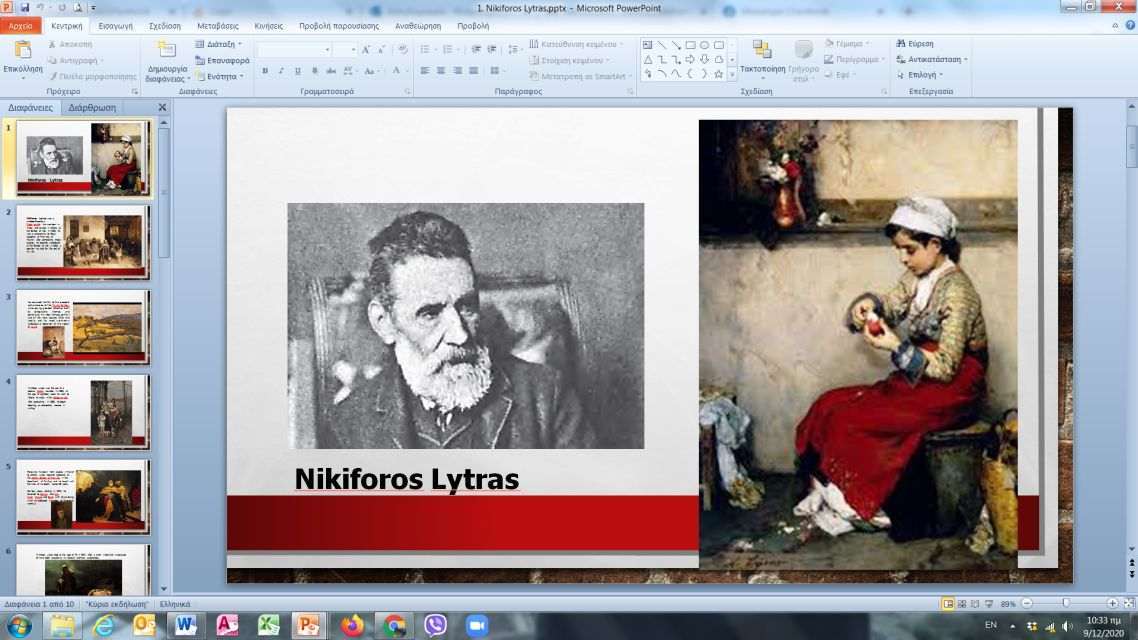Open Firefox from the taskbar
1138x640 pixels.
[x=352, y=625]
